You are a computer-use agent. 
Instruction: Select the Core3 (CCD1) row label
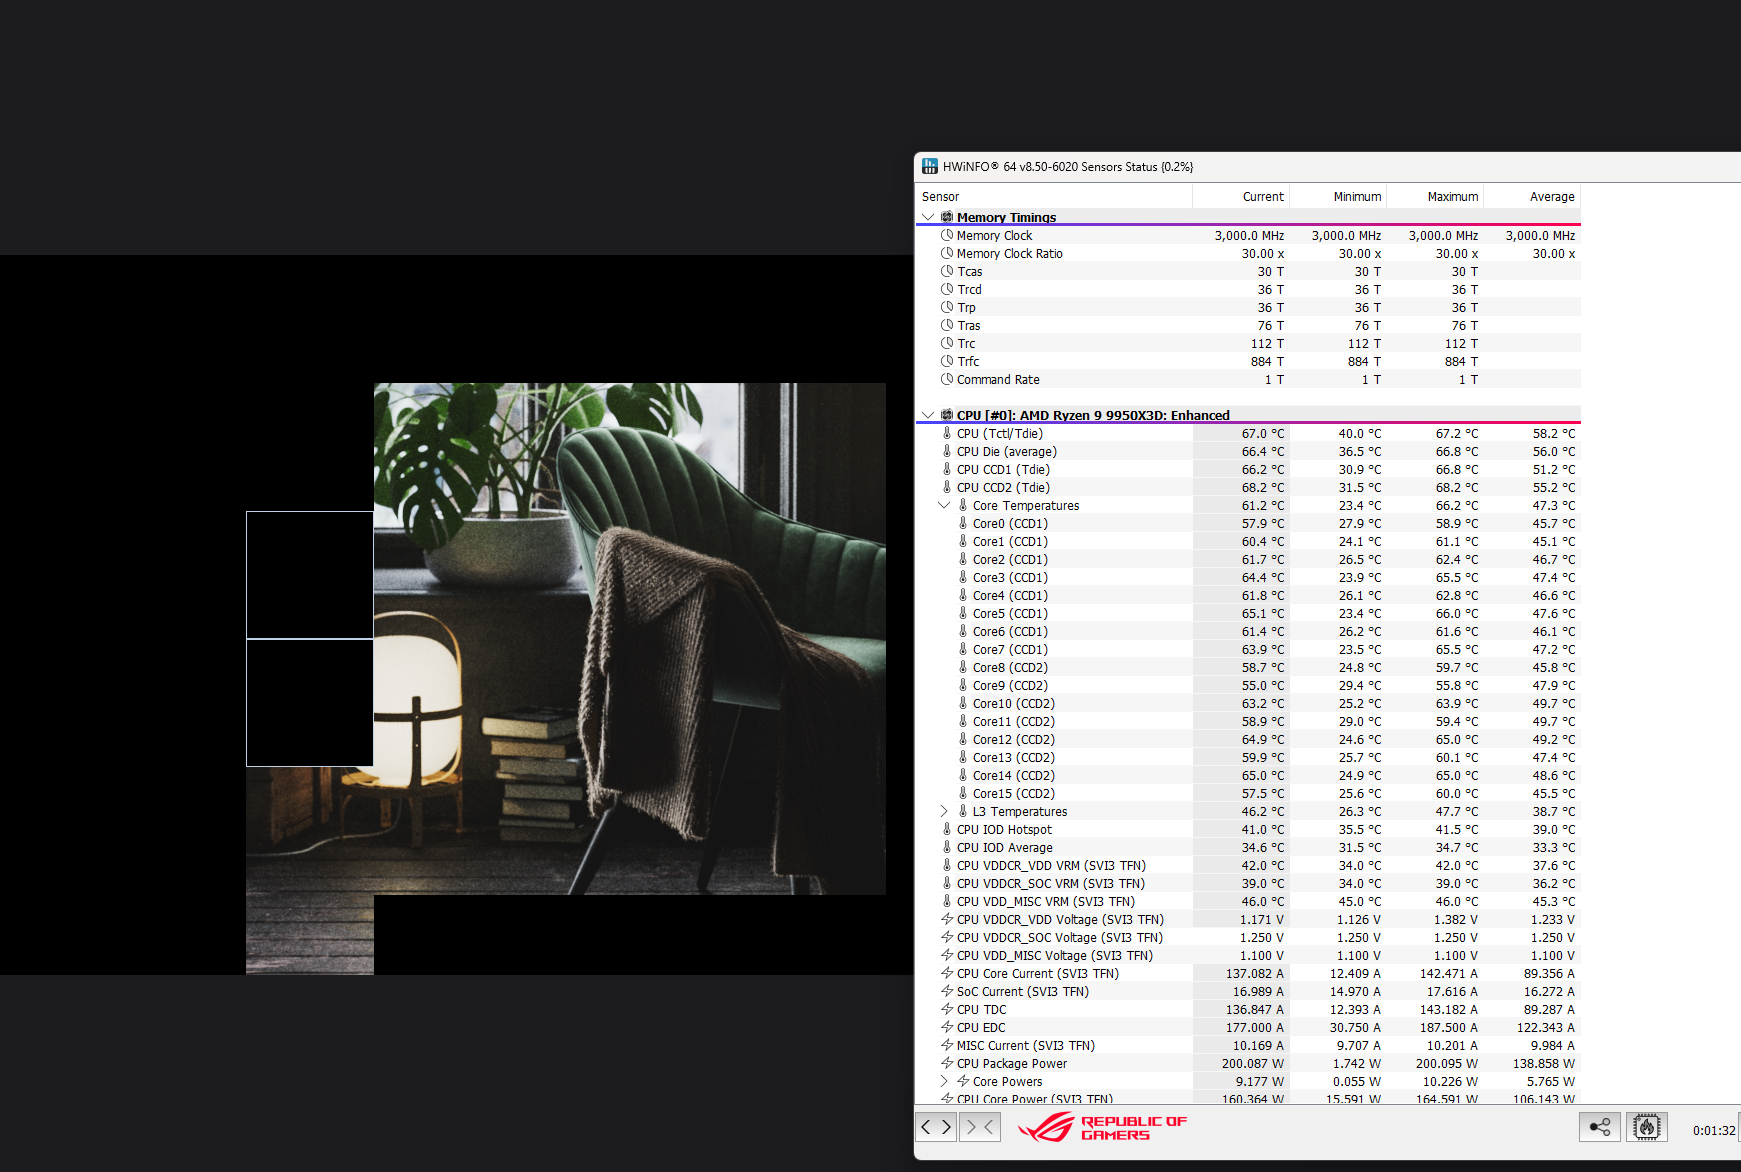(x=1010, y=577)
